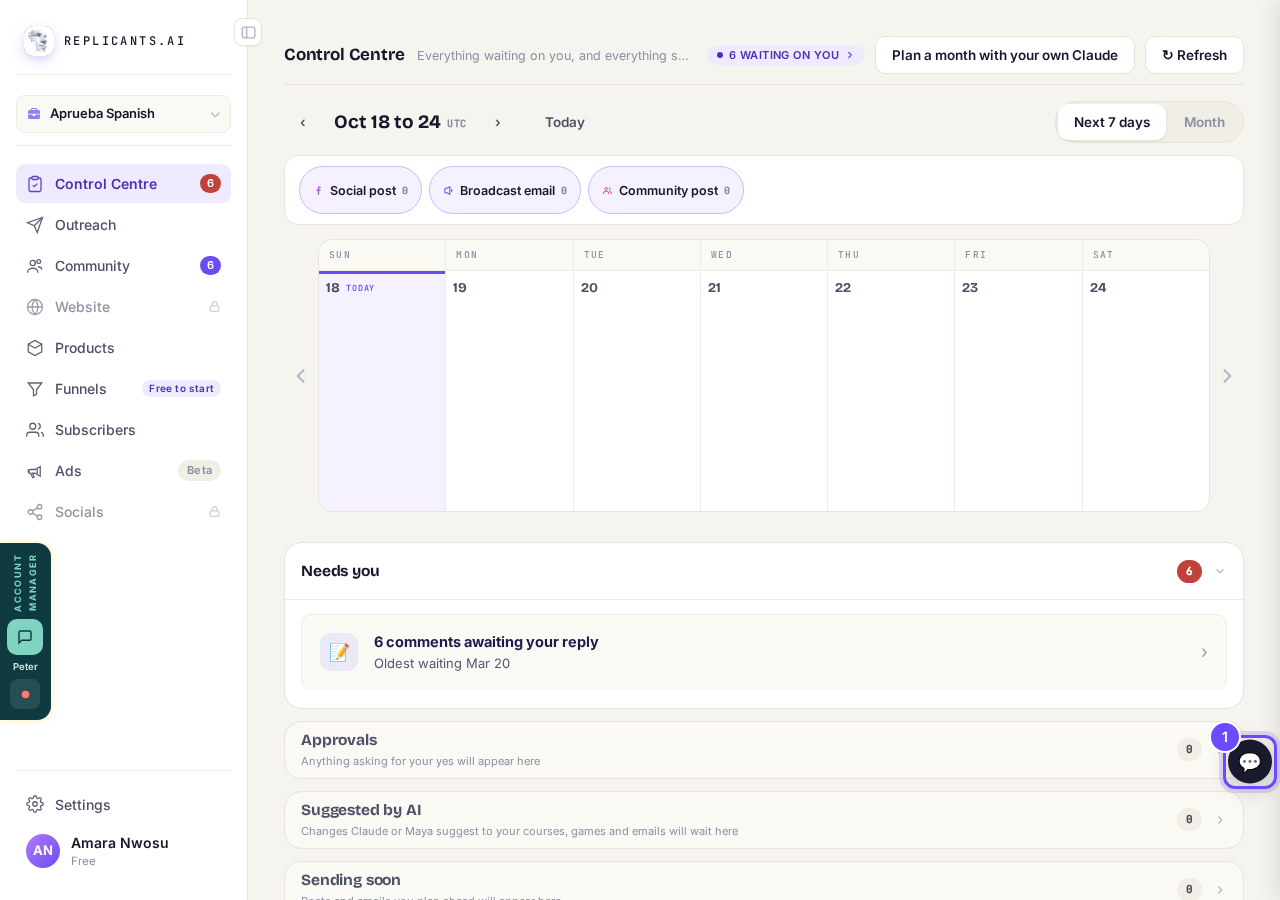
Task: Switch calendar to Month view
Action: [1204, 122]
